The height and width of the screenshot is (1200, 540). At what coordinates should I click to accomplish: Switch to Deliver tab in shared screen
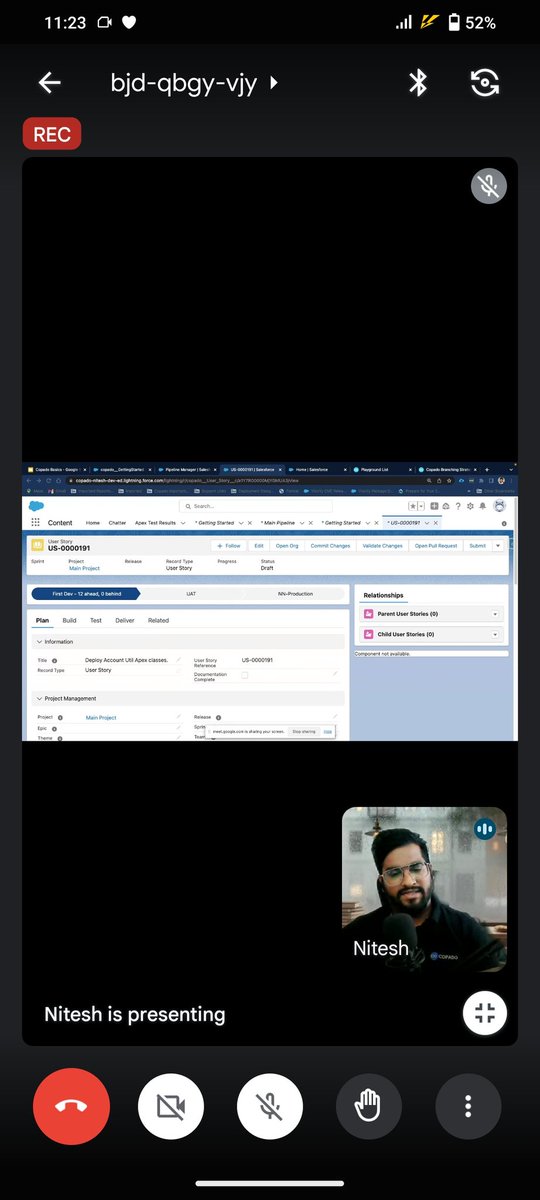pos(125,621)
